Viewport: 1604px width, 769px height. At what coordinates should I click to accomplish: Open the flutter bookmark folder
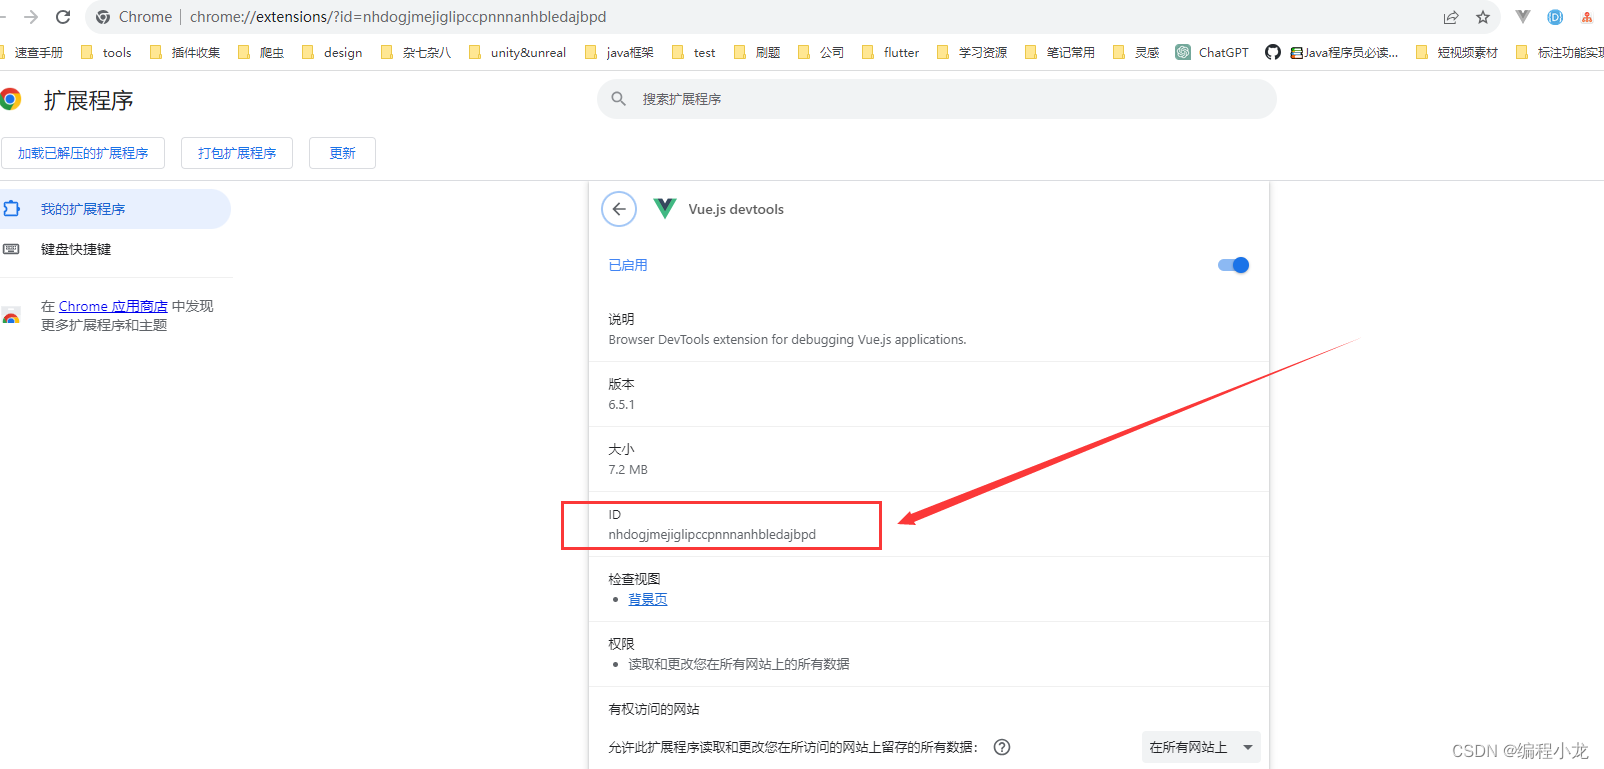tap(890, 52)
